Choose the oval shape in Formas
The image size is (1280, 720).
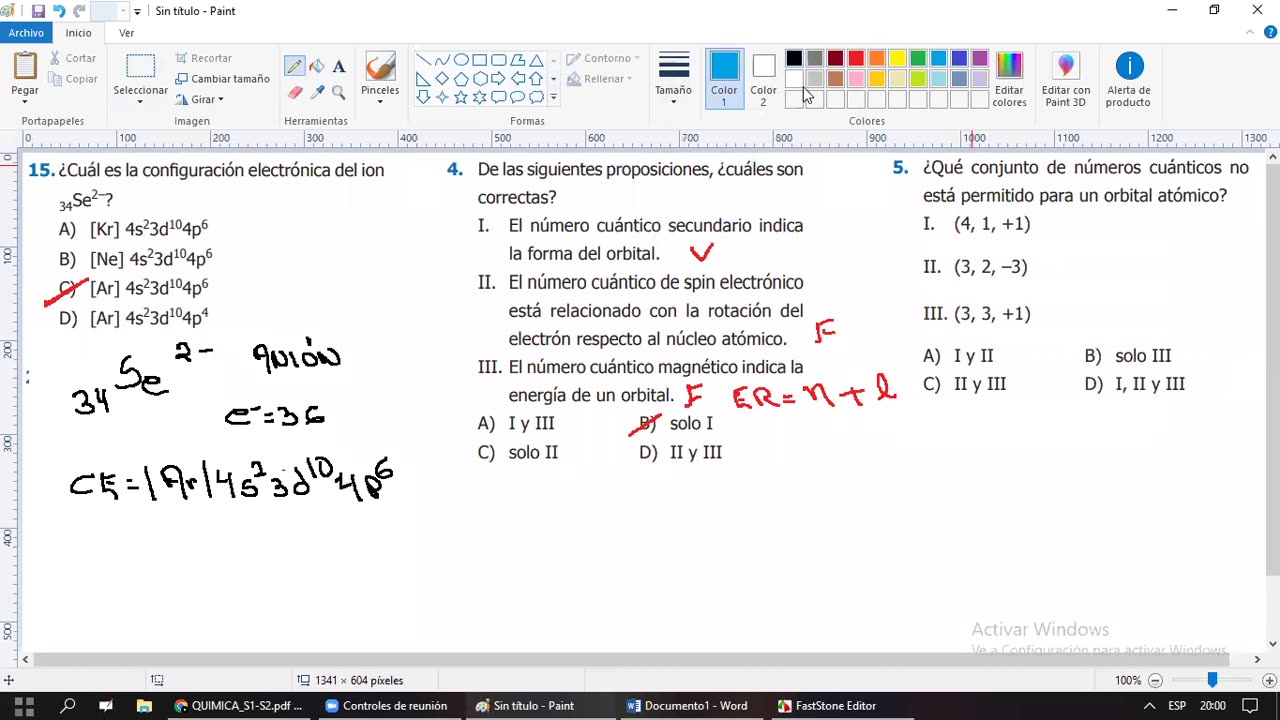point(461,60)
